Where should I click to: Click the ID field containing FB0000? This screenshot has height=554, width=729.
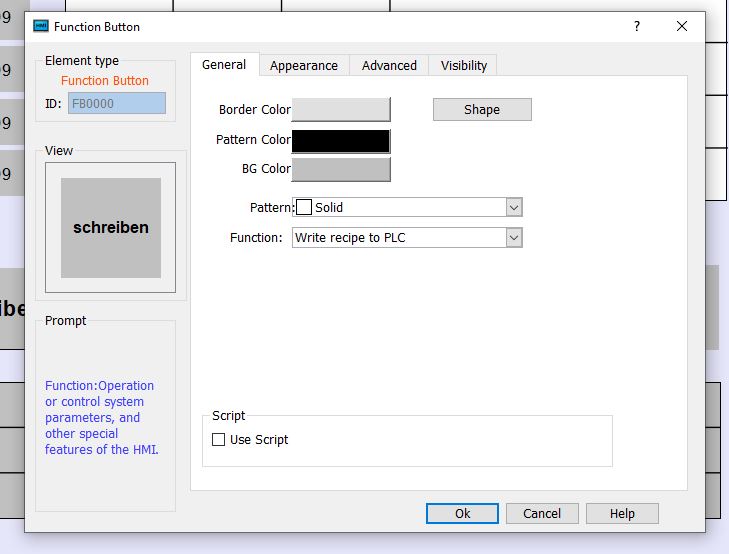pos(116,103)
